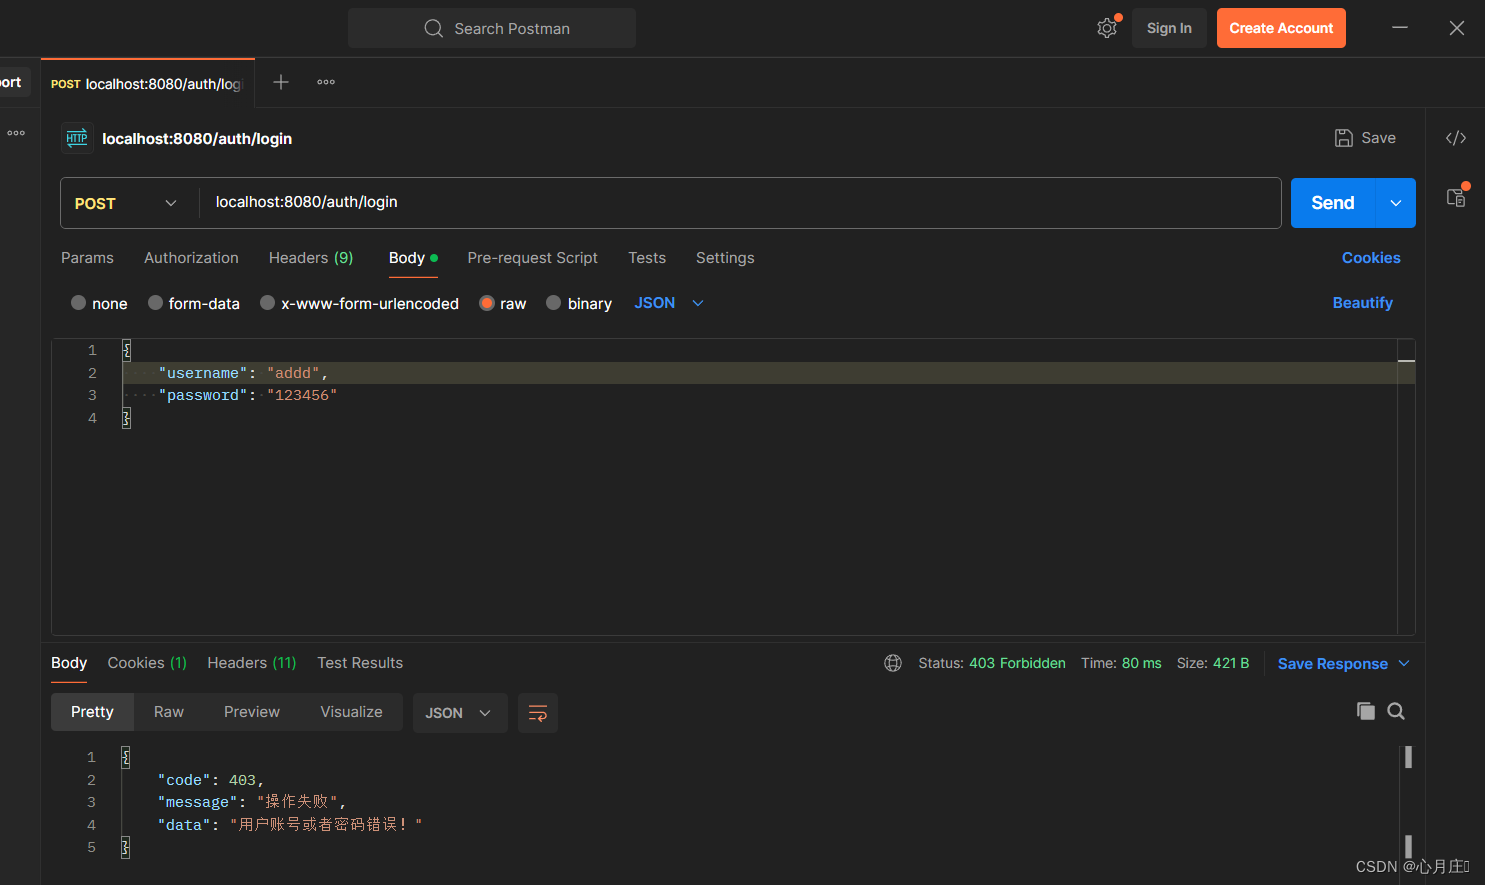Add a new request tab with plus icon
Viewport: 1485px width, 885px height.
pos(281,82)
